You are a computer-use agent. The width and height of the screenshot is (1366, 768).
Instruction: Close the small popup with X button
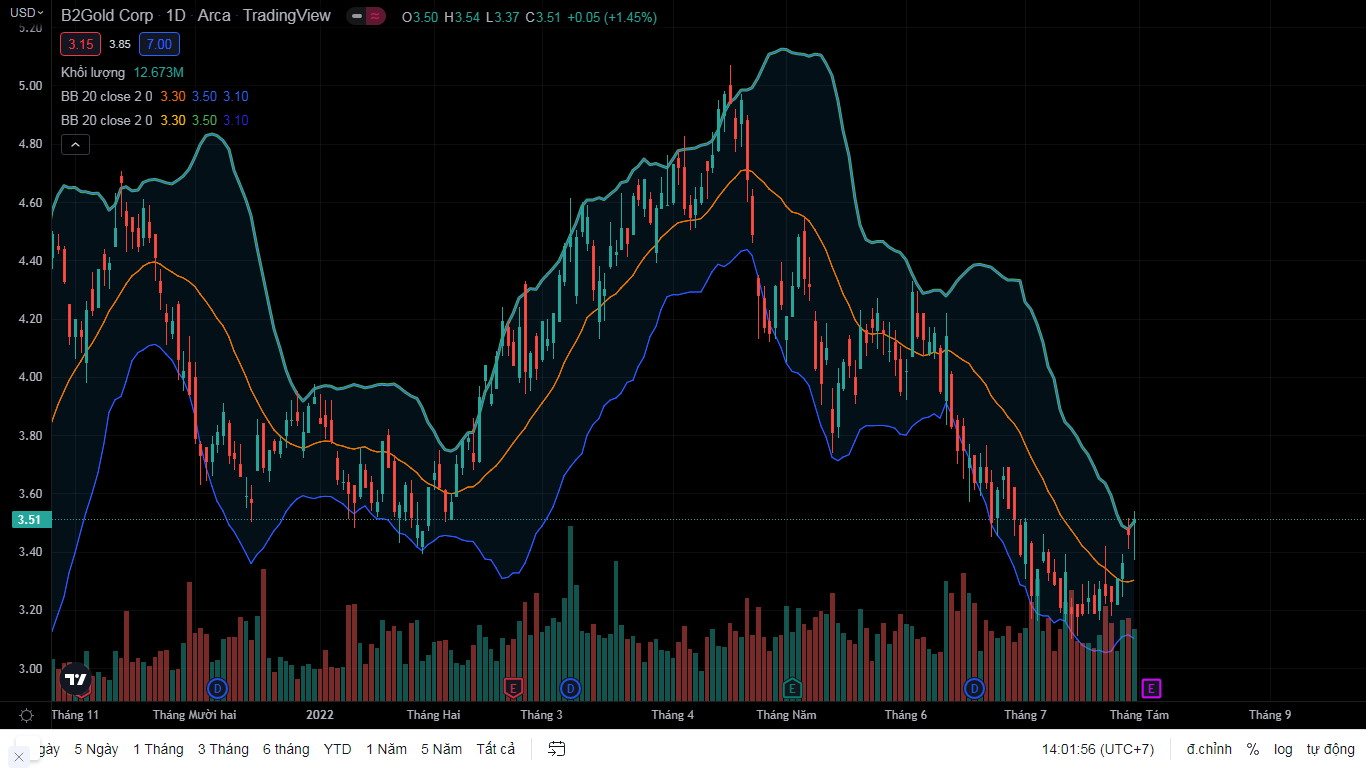(x=18, y=756)
